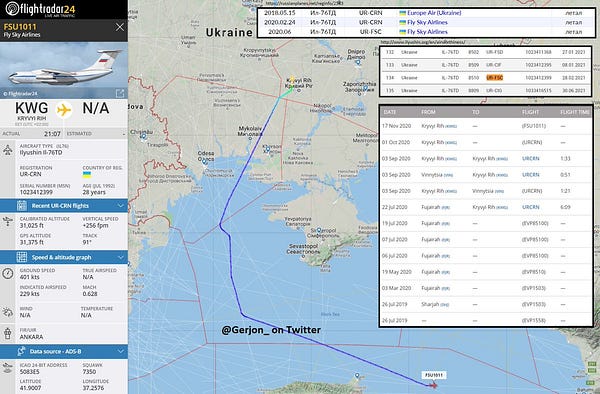The height and width of the screenshot is (394, 600).
Task: Collapse the Data source - ADS-B section
Action: pyautogui.click(x=121, y=351)
